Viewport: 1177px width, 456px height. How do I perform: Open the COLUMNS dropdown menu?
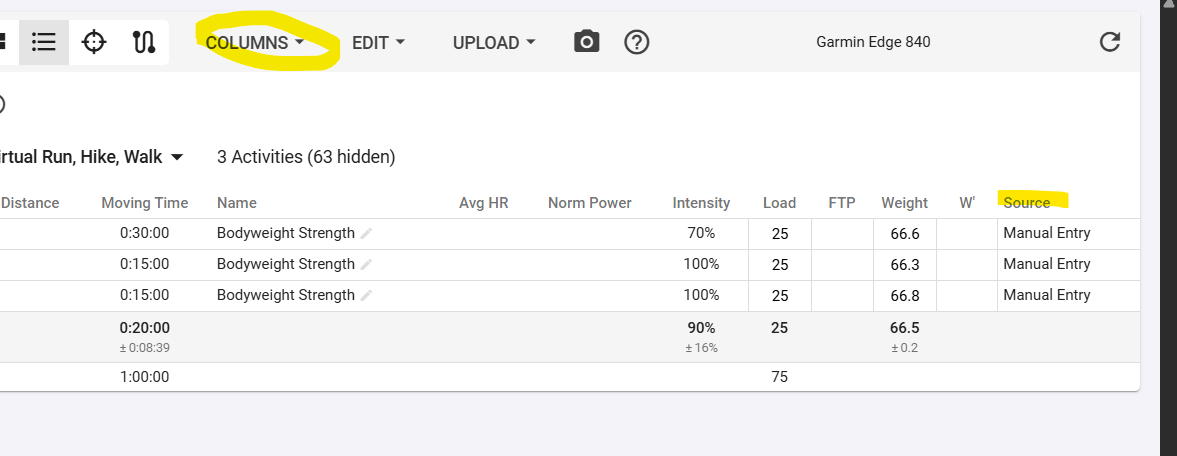pyautogui.click(x=255, y=43)
